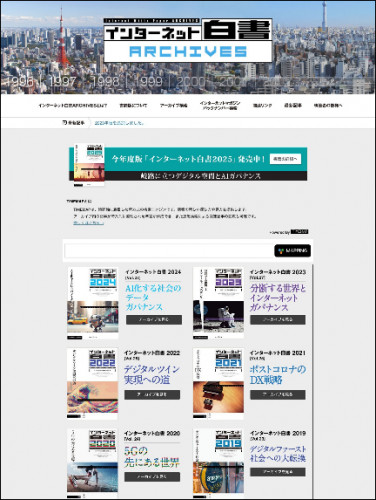Click the archive view button for 2019

point(278,472)
